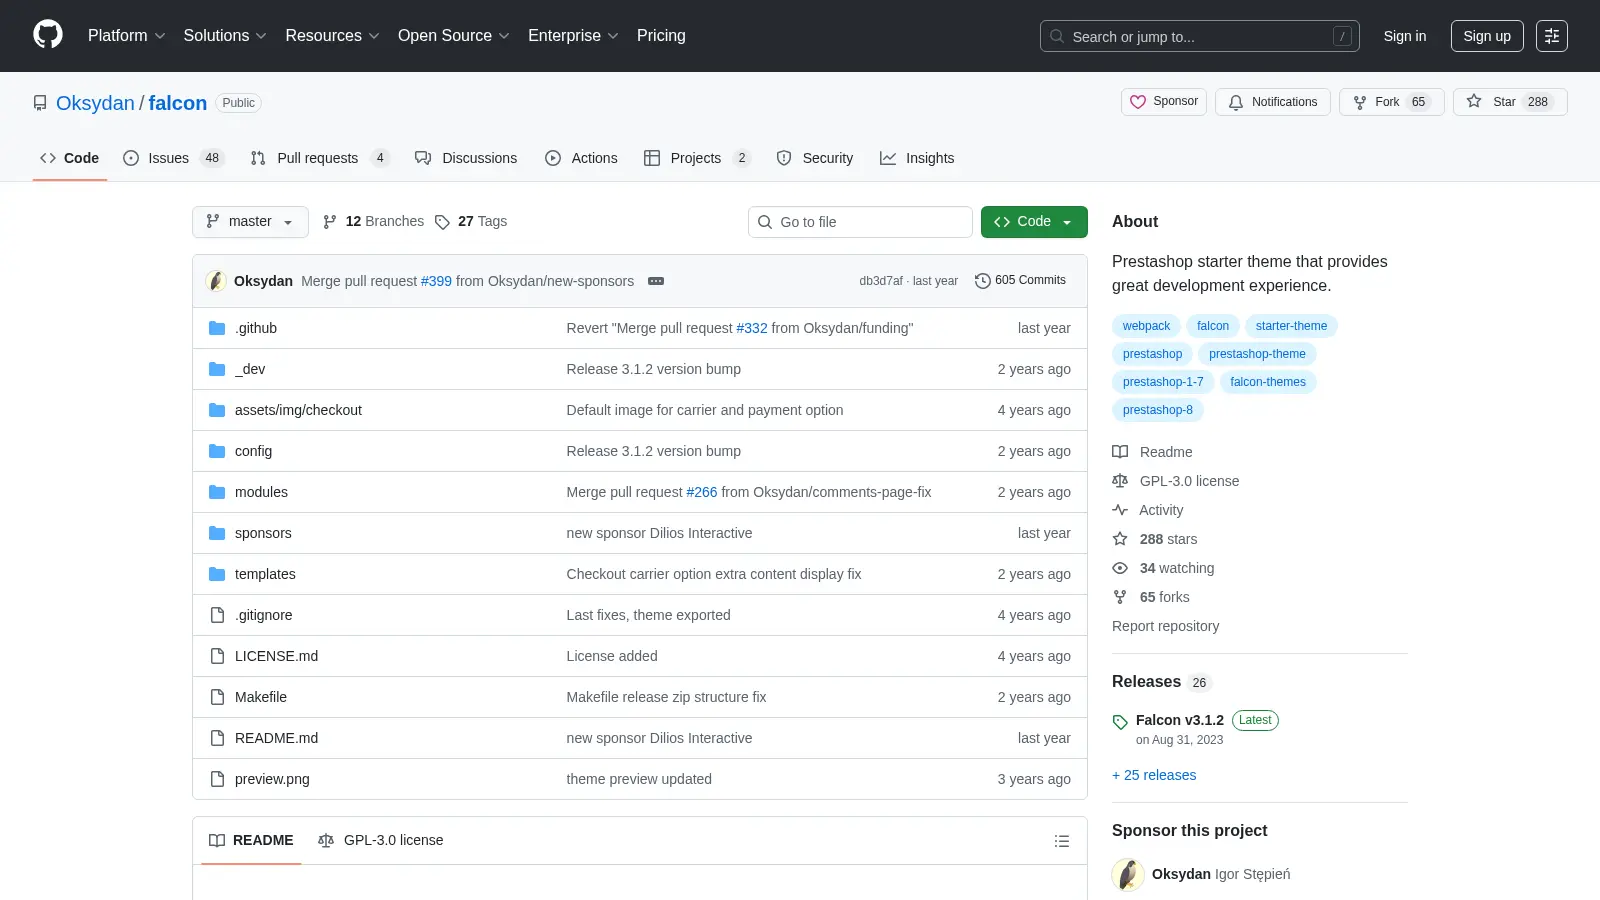The image size is (1600, 900).
Task: Switch to the Pull requests tab
Action: point(319,158)
